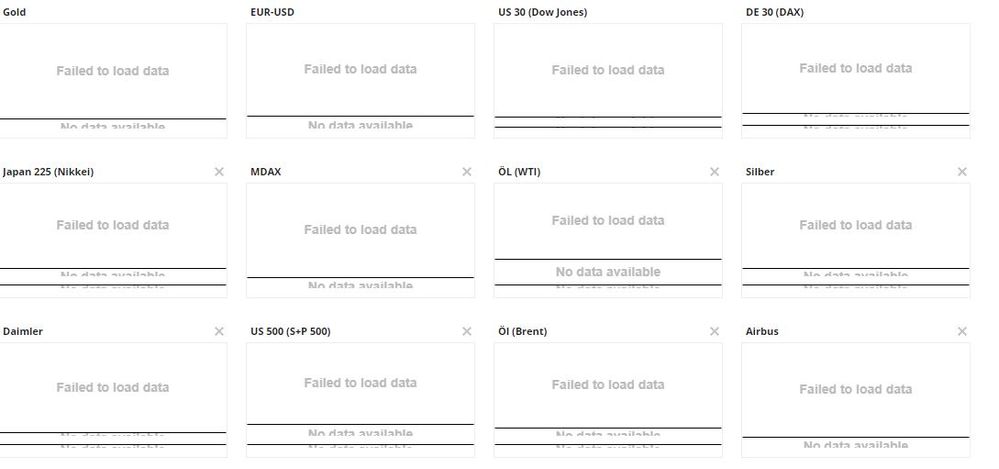999x469 pixels.
Task: Remove the US 500 (S+P 500) widget
Action: (467, 331)
